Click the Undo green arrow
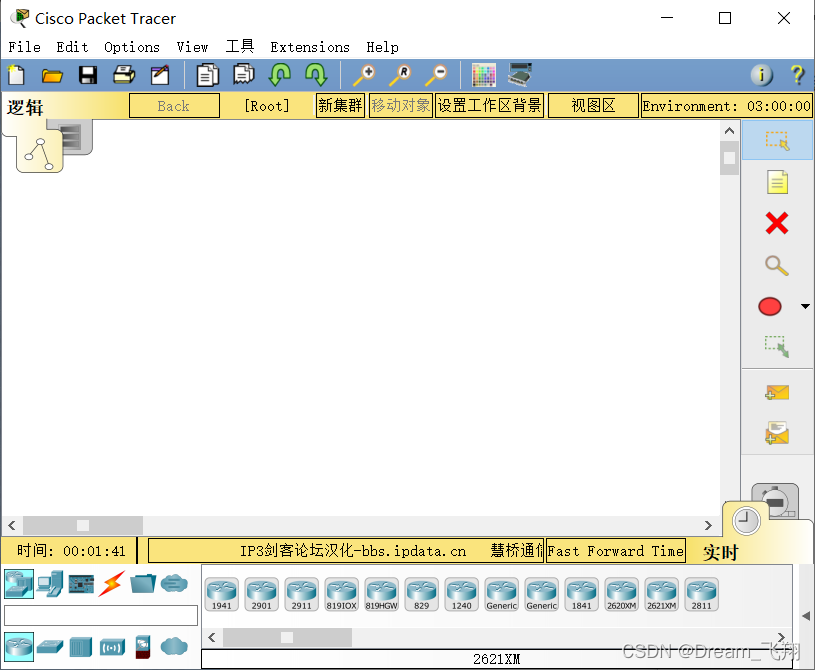815x670 pixels. point(280,75)
